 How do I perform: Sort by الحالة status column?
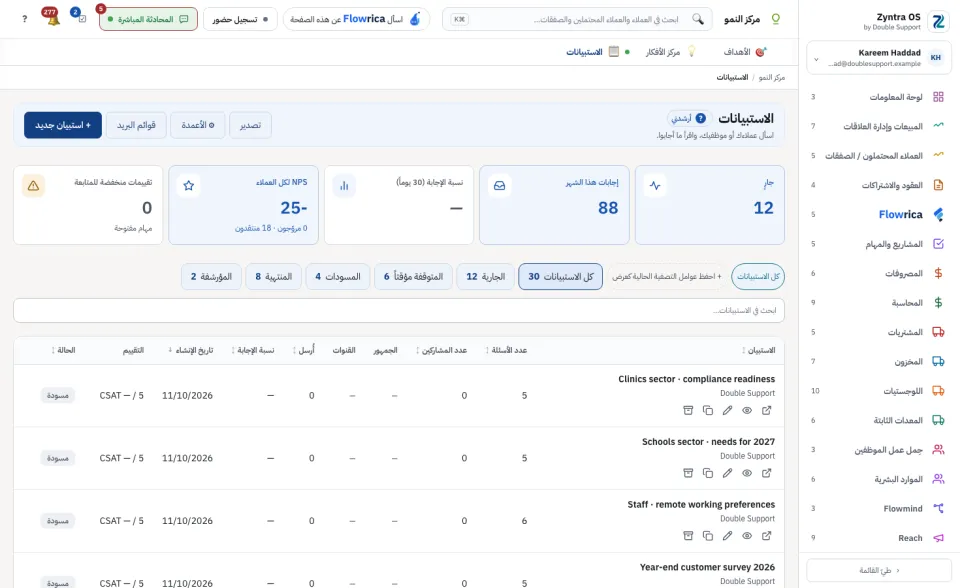pos(63,350)
